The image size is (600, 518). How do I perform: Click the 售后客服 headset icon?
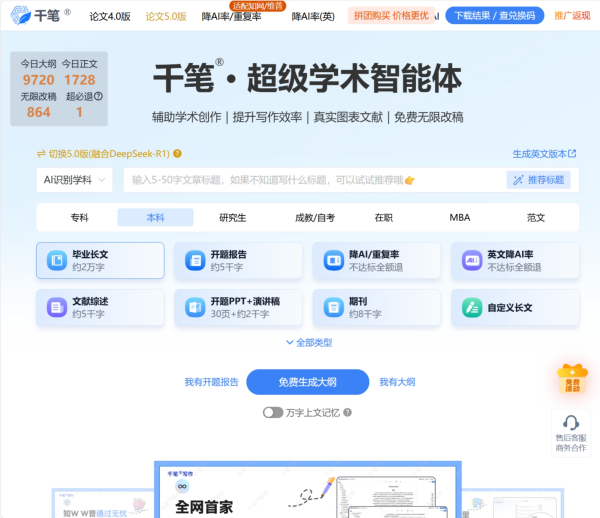pyautogui.click(x=571, y=423)
